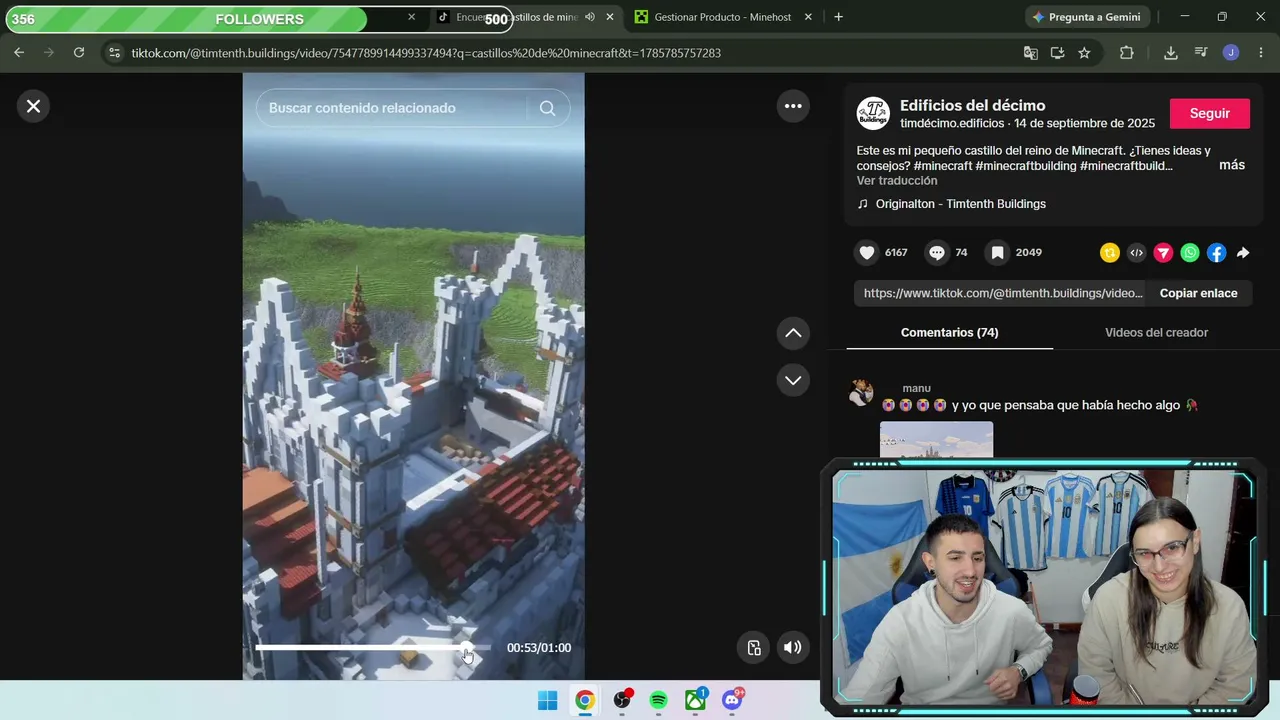Share the video to Facebook
Viewport: 1280px width, 720px height.
pos(1216,253)
